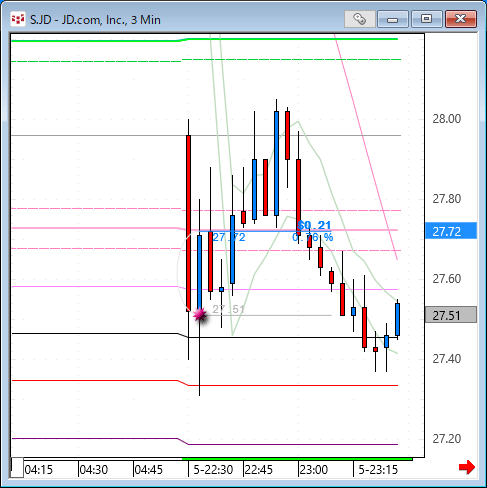Screen dimensions: 487x488
Task: Maximize the S.JD chart window
Action: [427, 19]
